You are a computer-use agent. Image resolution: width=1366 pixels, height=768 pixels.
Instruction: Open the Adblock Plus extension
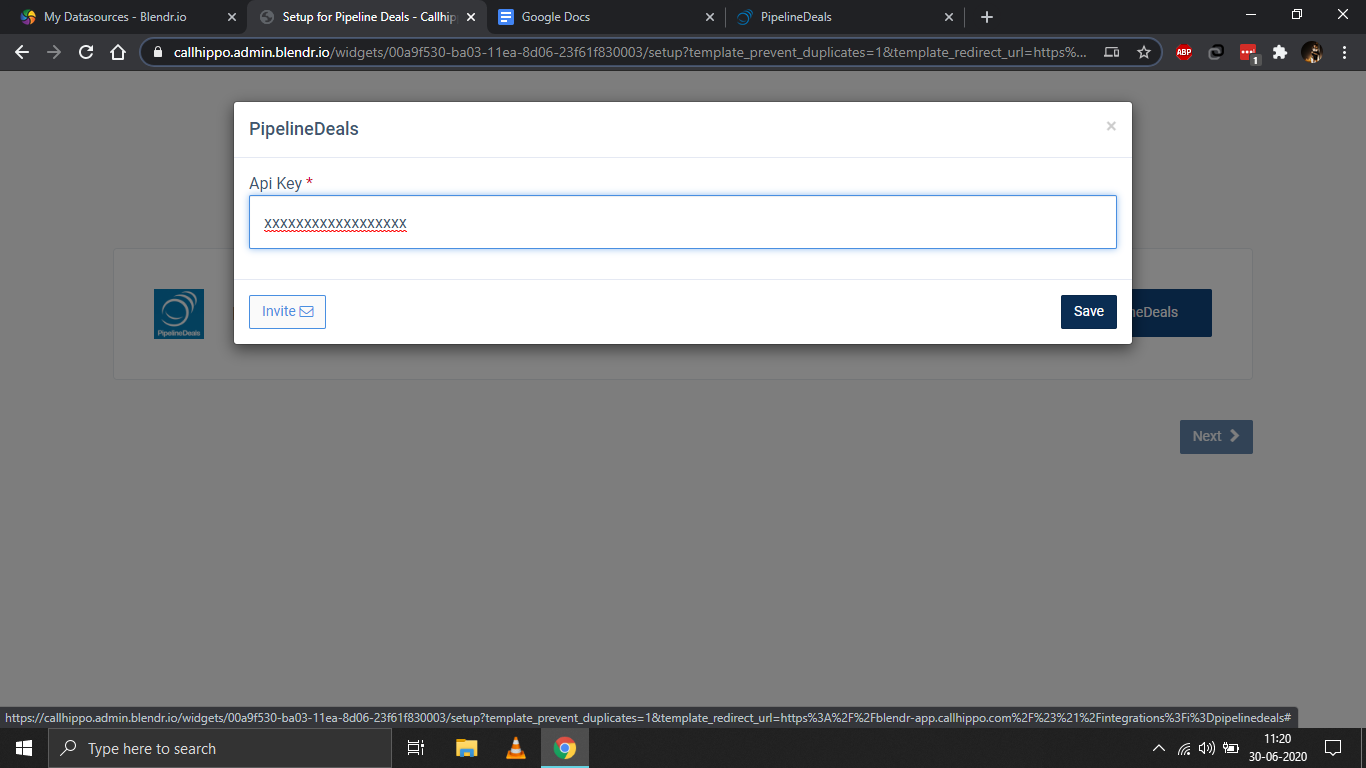[1184, 52]
